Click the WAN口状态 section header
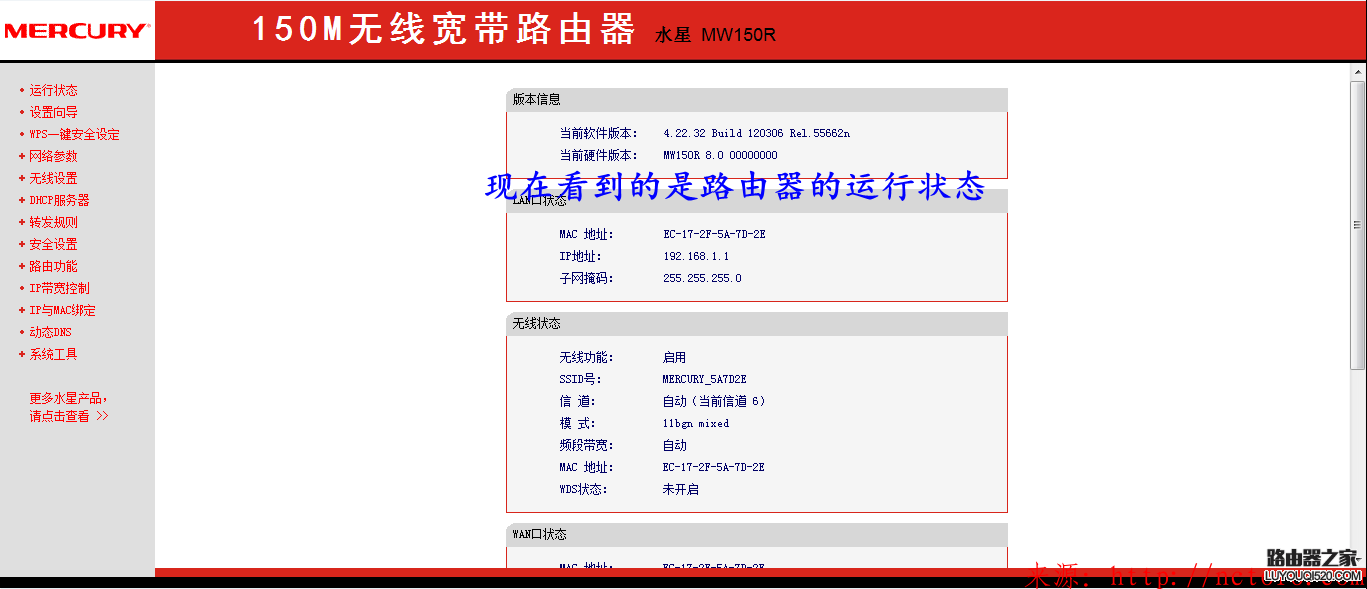Screen dimensions: 1367x589 pyautogui.click(x=756, y=534)
